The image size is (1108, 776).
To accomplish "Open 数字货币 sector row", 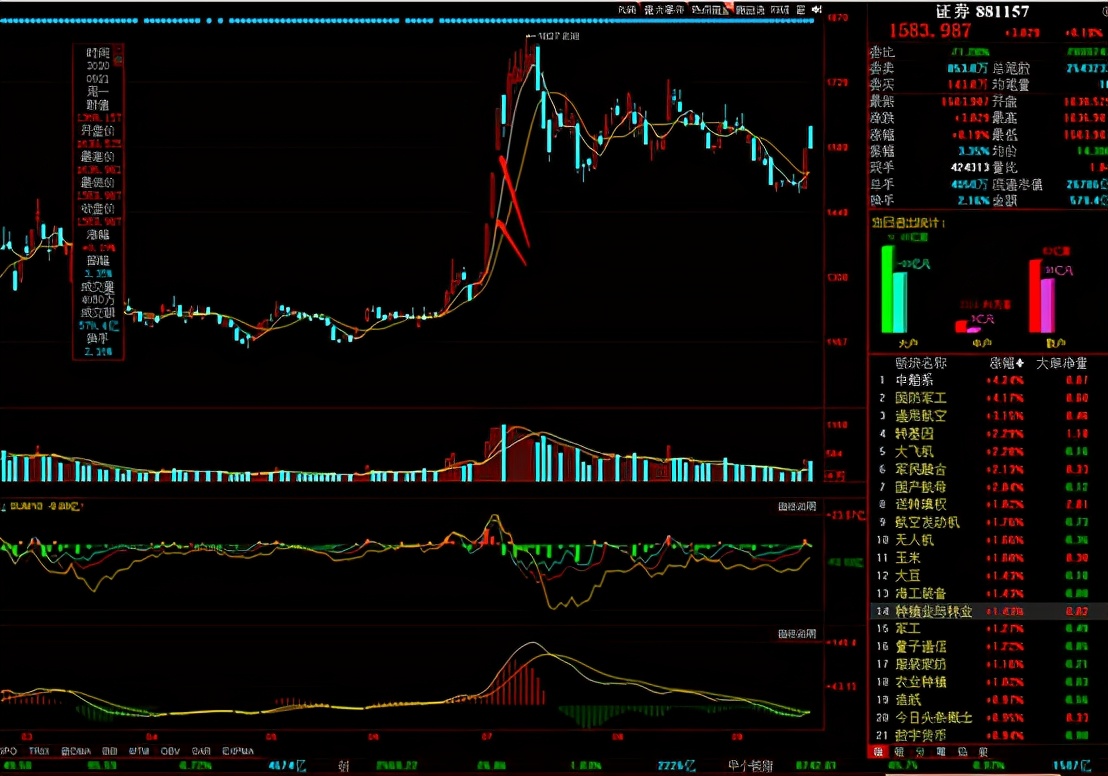I will pos(989,736).
